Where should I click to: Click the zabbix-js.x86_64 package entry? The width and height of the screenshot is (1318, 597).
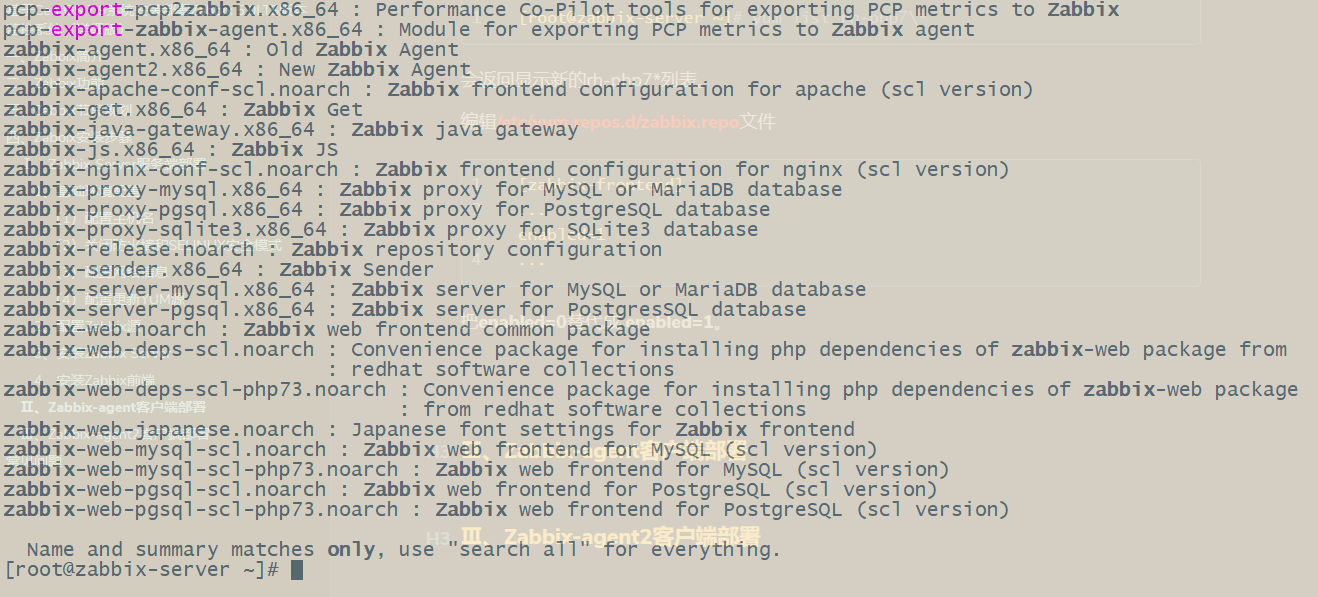(98, 150)
